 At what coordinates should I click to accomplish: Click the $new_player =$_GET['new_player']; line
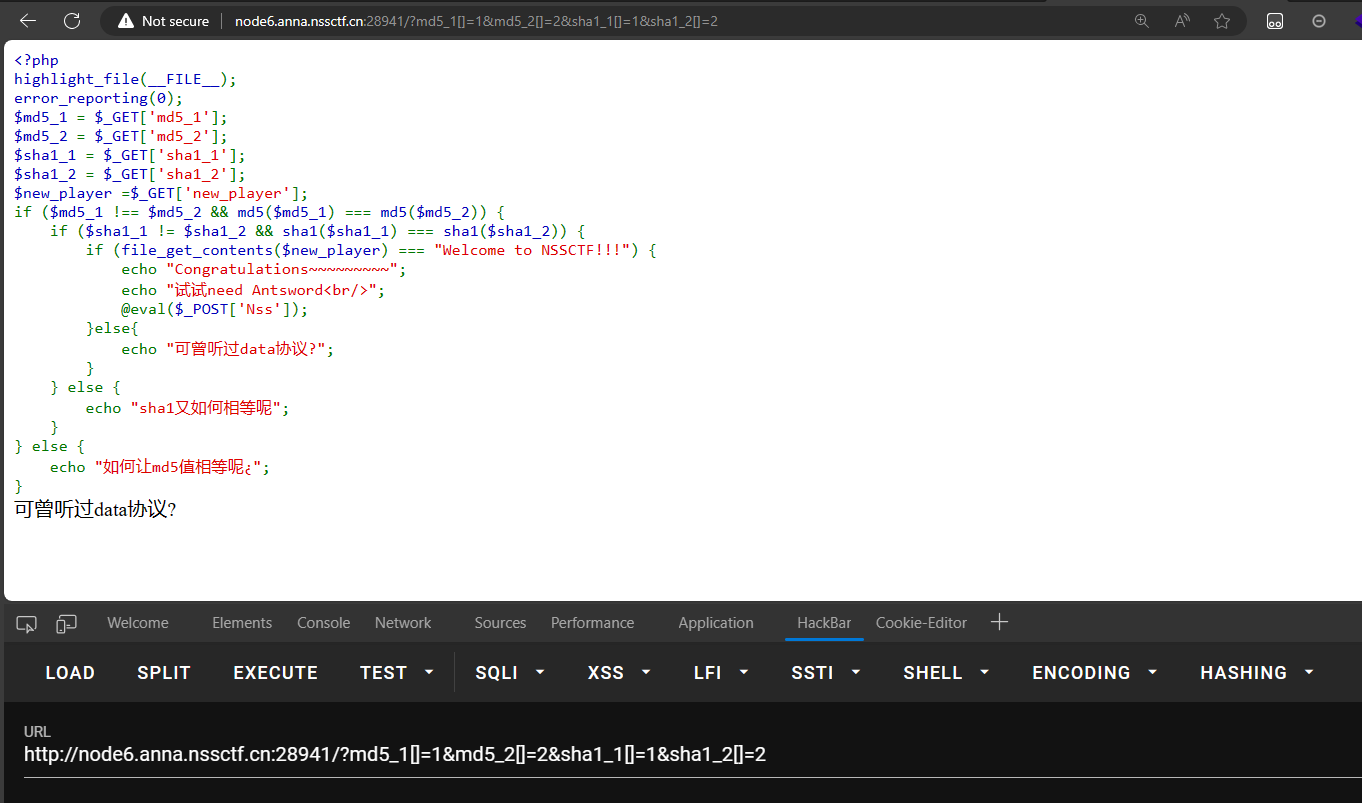[x=161, y=193]
